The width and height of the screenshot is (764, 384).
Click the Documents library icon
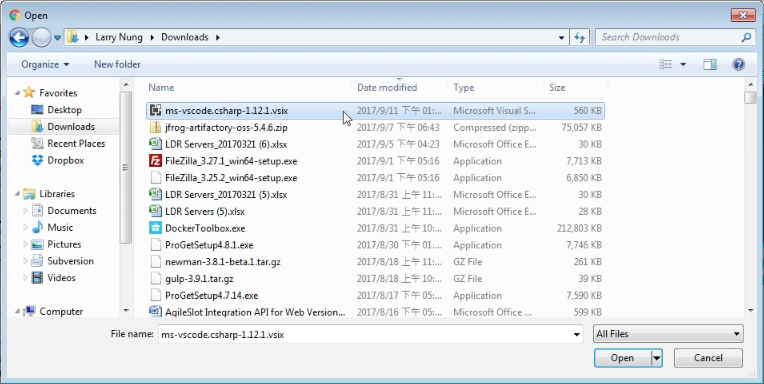pos(38,211)
